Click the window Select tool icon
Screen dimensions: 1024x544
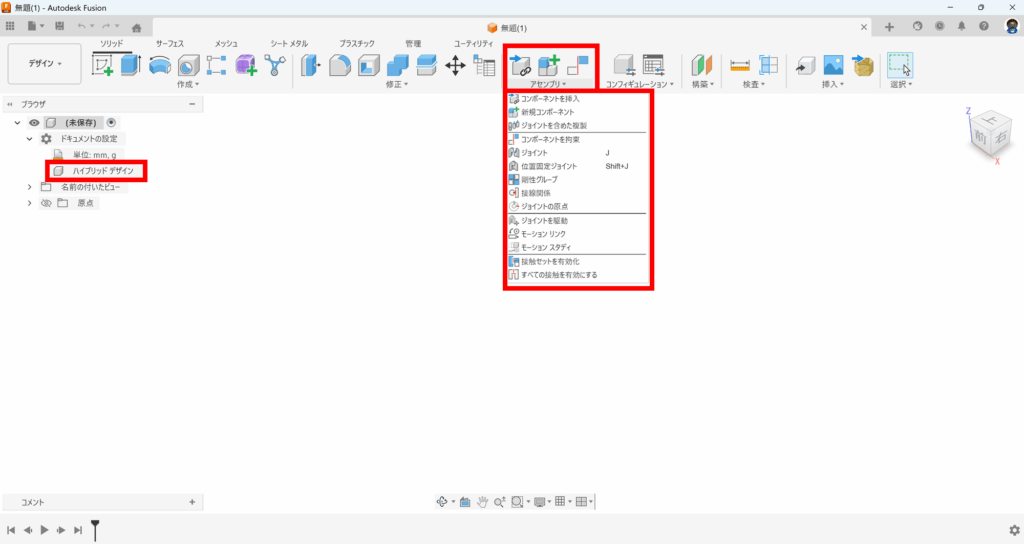(900, 65)
